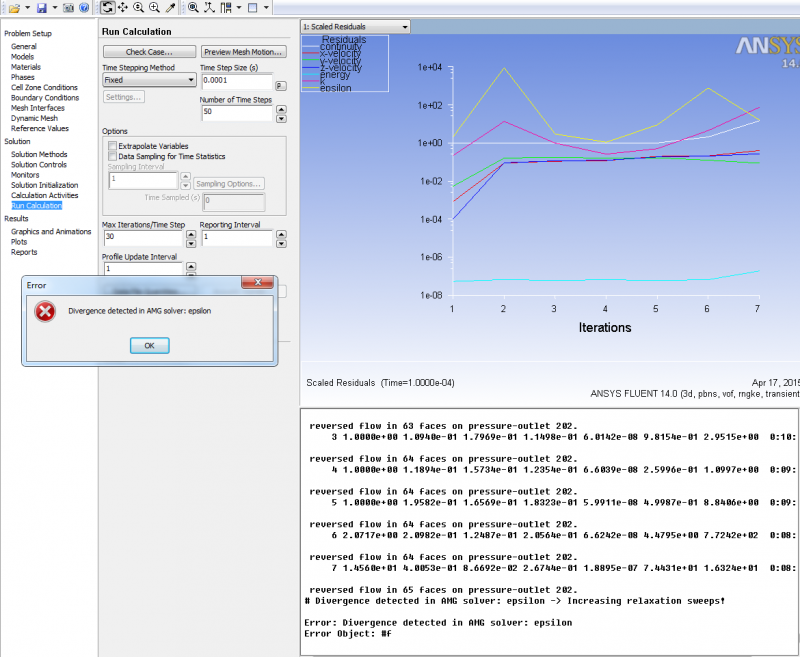Click the open folder icon in toolbar
Image resolution: width=800 pixels, height=657 pixels.
pyautogui.click(x=14, y=8)
